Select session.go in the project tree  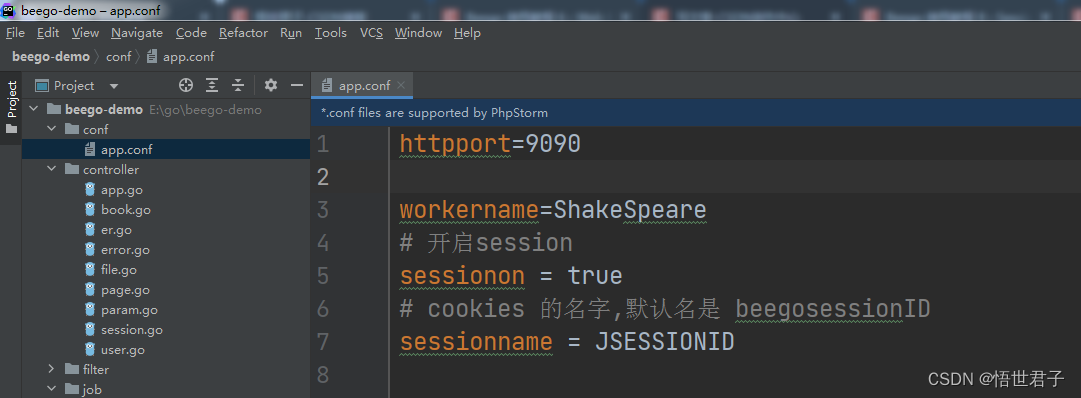point(166,330)
